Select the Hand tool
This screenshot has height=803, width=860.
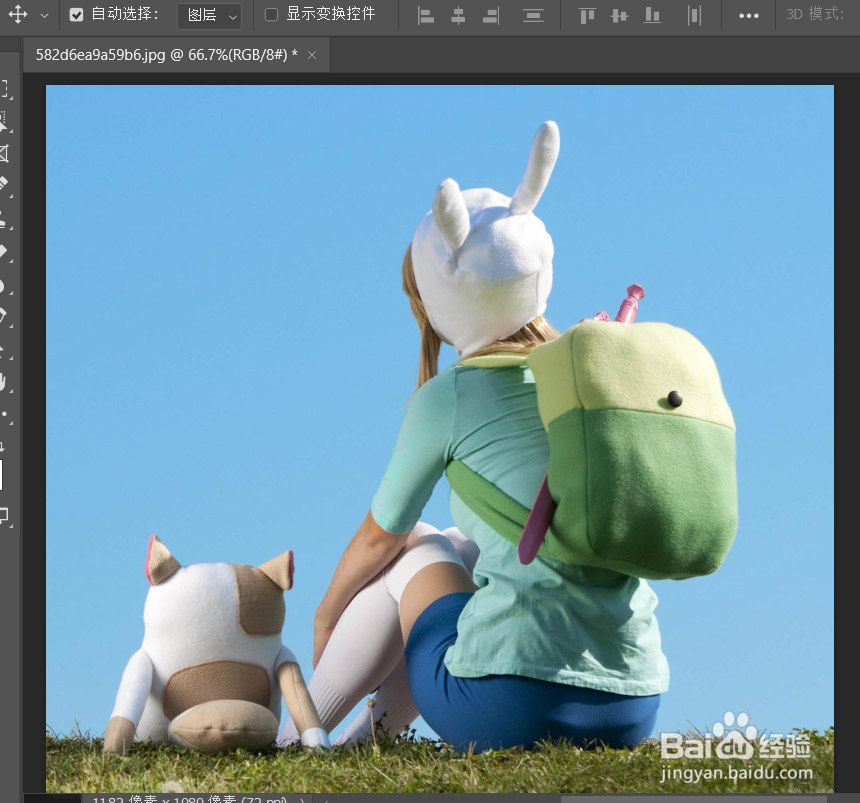[x=3, y=382]
